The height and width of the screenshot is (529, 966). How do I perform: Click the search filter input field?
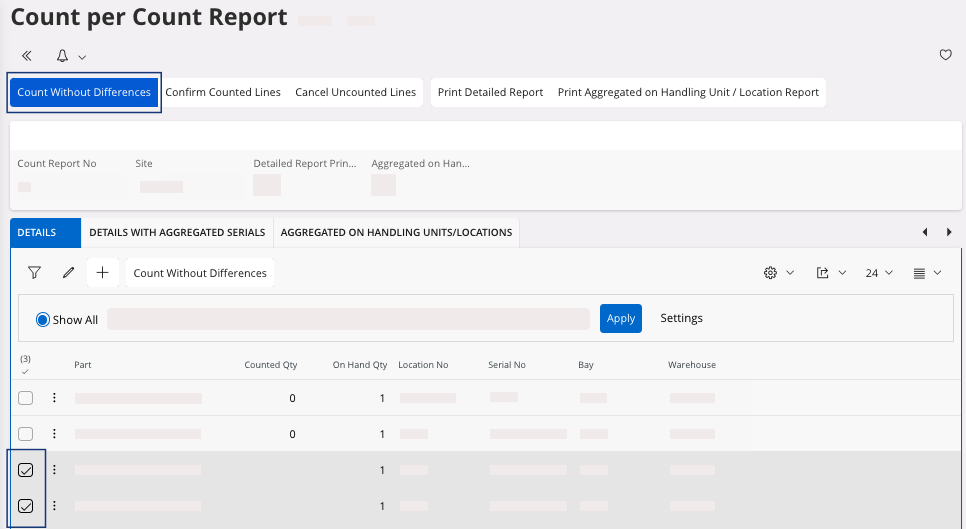click(x=347, y=319)
